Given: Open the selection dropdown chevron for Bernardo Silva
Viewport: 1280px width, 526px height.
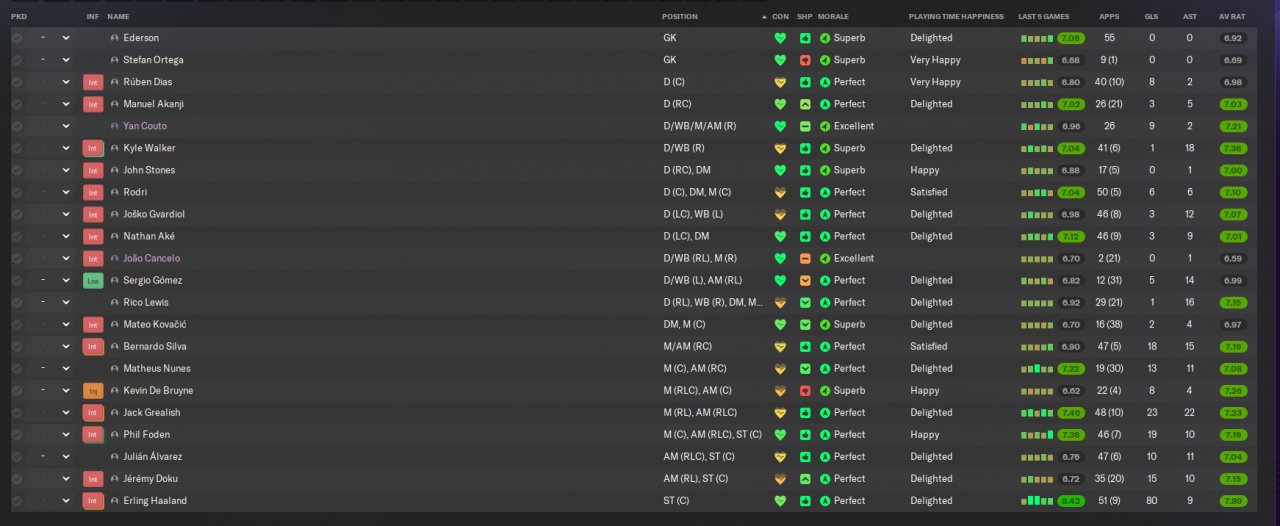Looking at the screenshot, I should [66, 346].
